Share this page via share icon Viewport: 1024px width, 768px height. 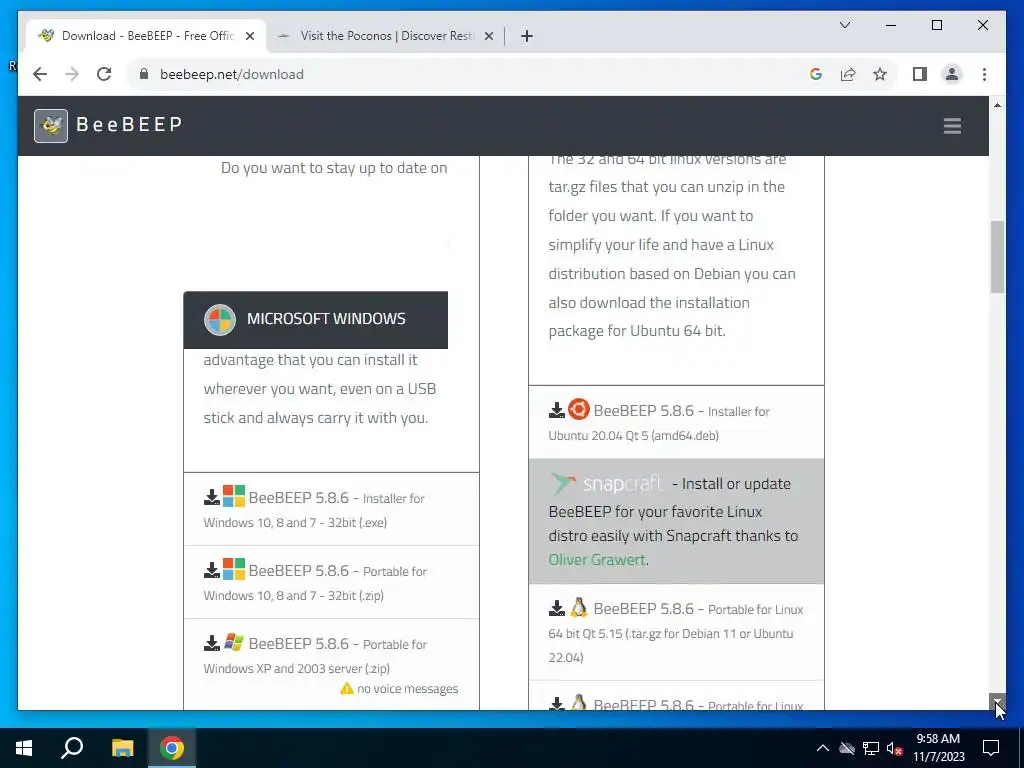(x=848, y=74)
